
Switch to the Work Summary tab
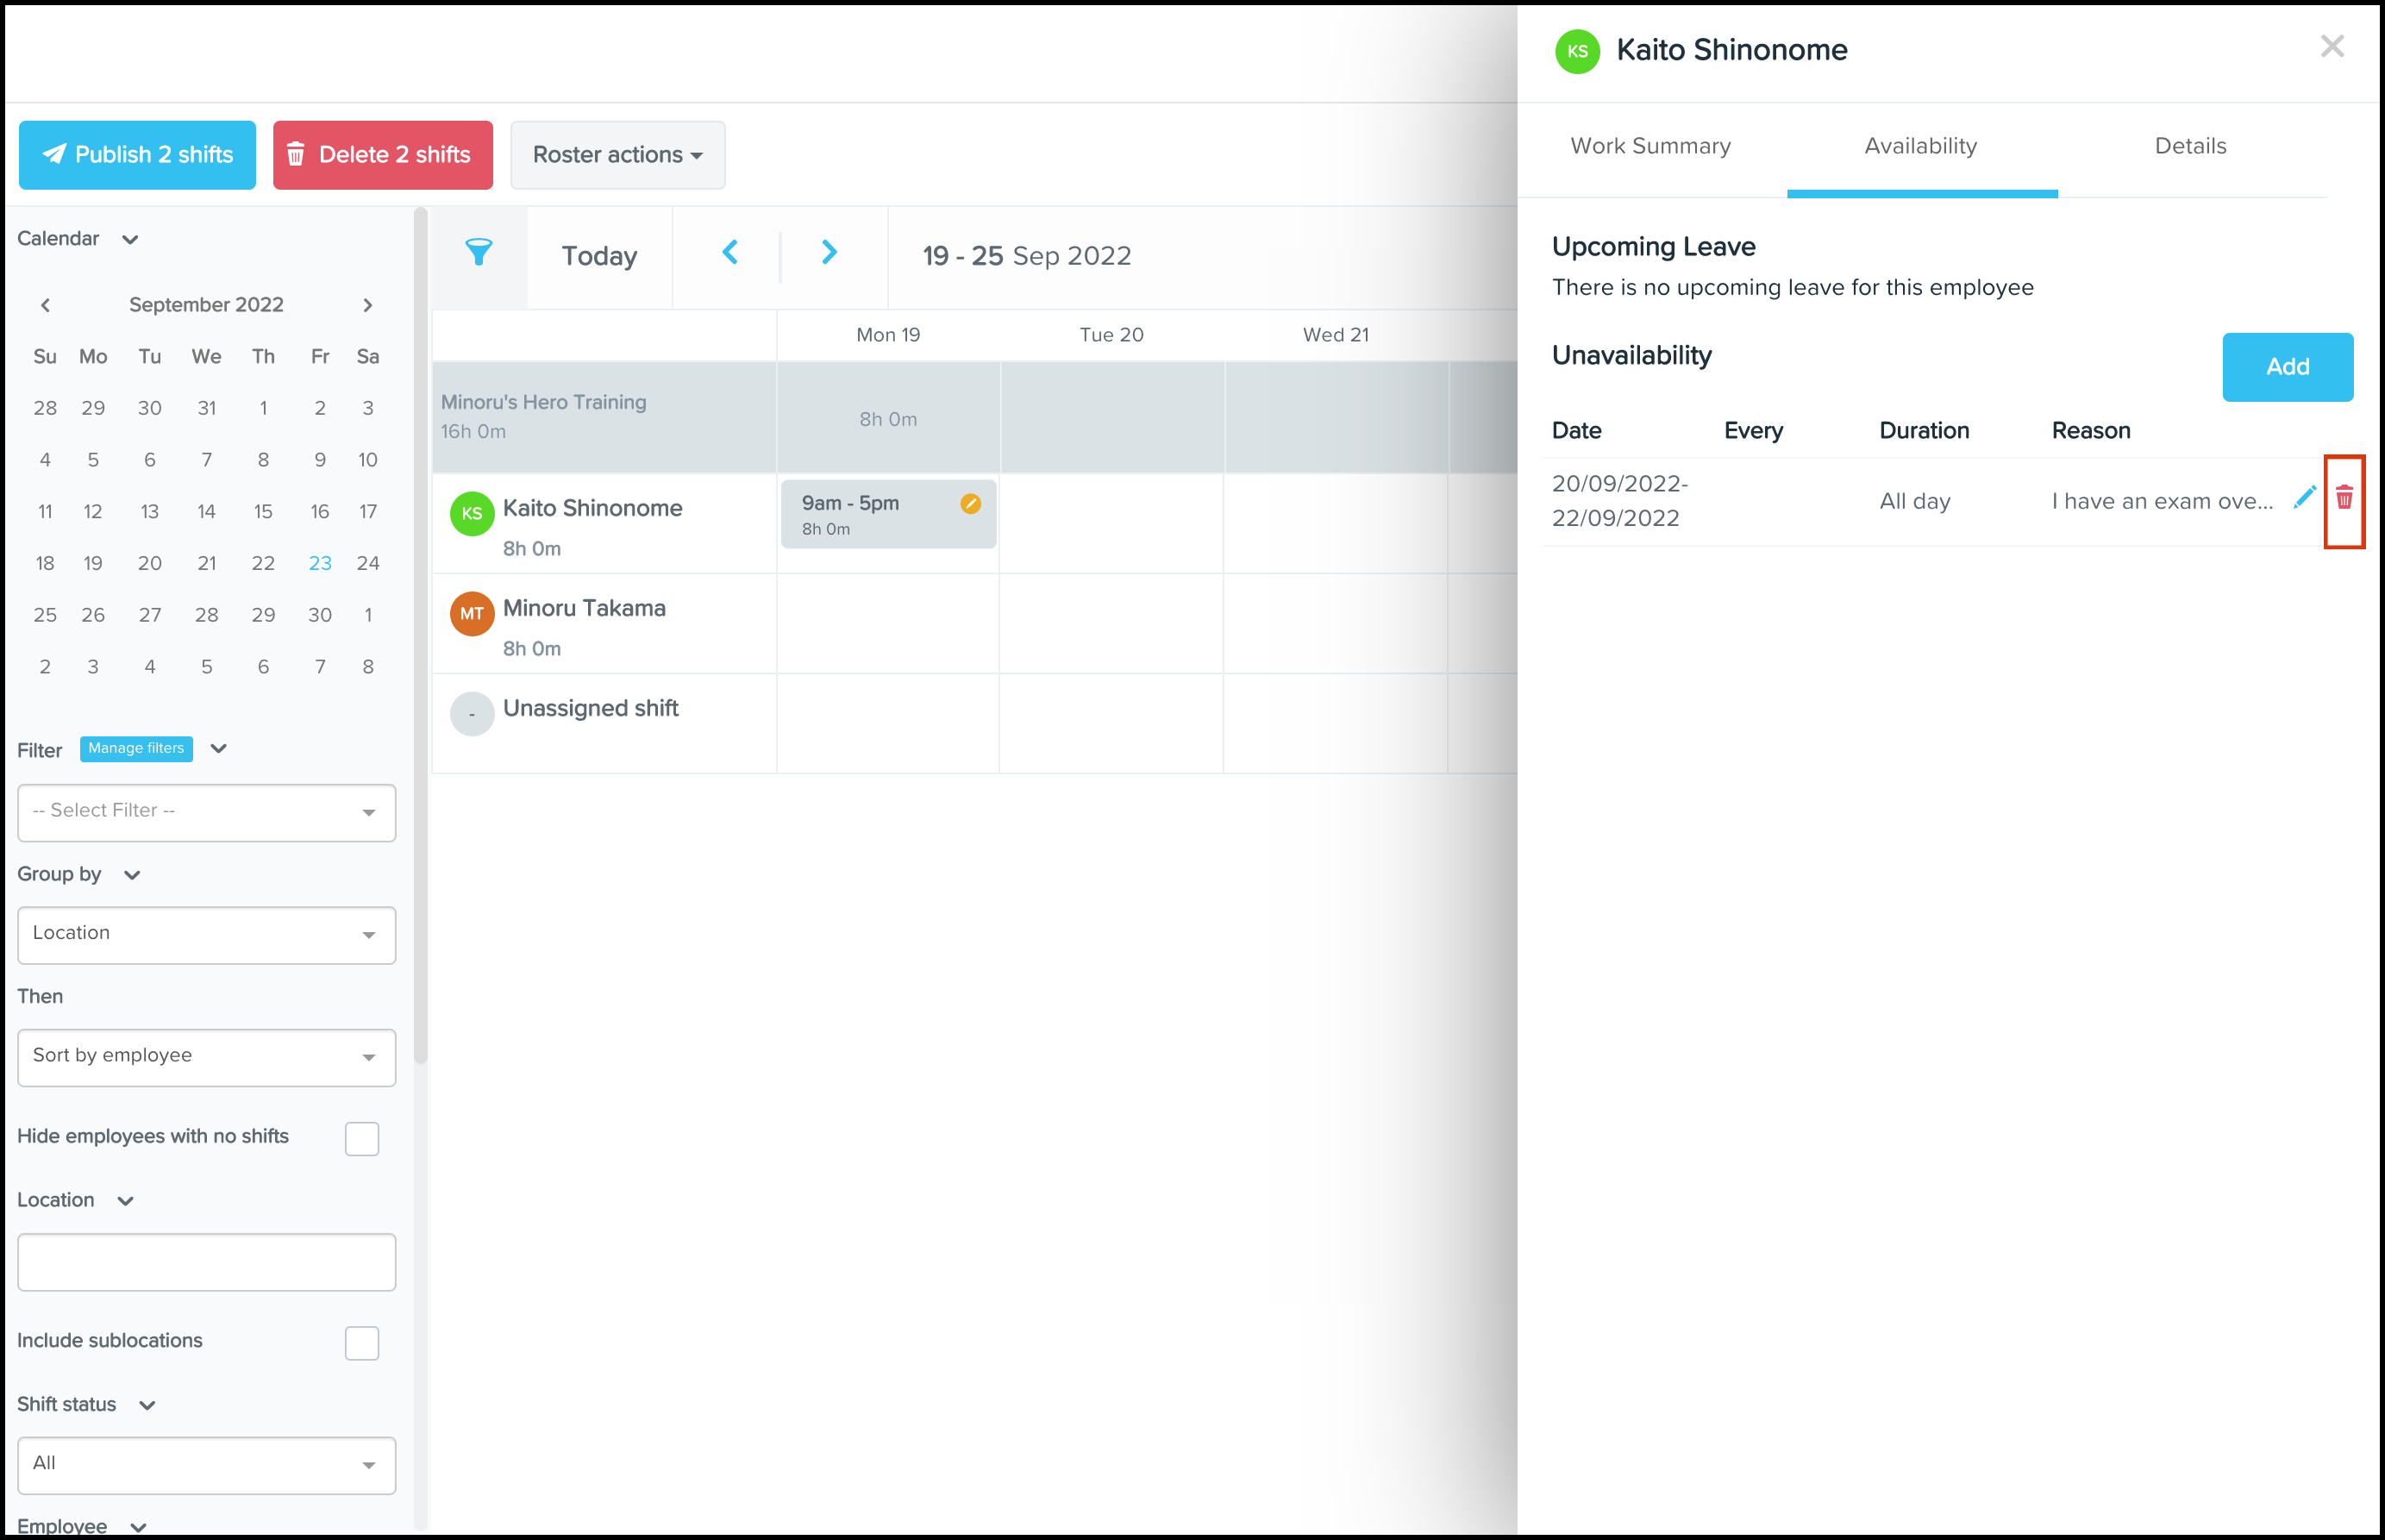tap(1650, 147)
